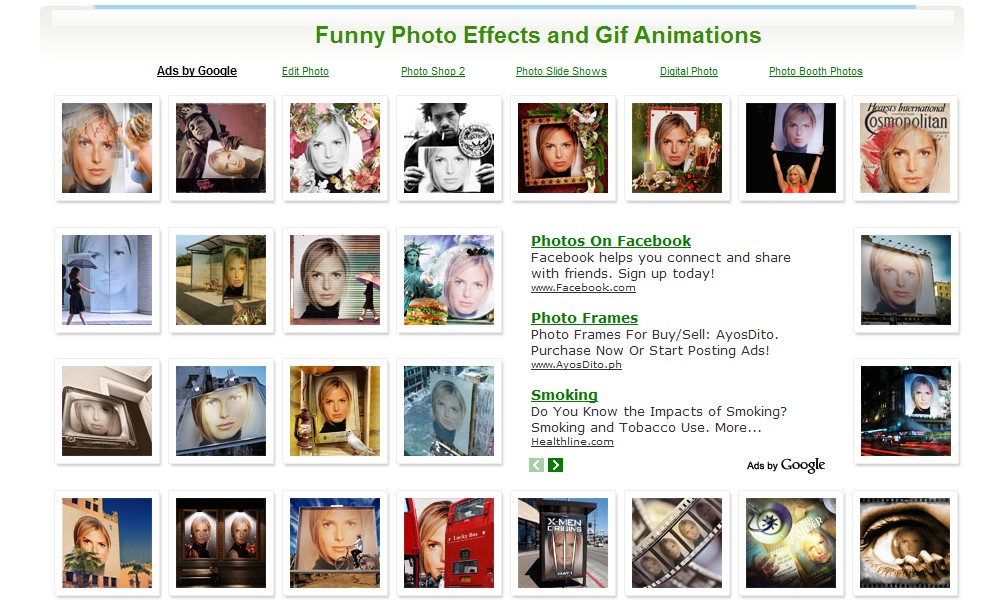Viewport: 989px width, 606px height.
Task: Select the Cosmopolitan magazine cover effect
Action: pos(905,148)
